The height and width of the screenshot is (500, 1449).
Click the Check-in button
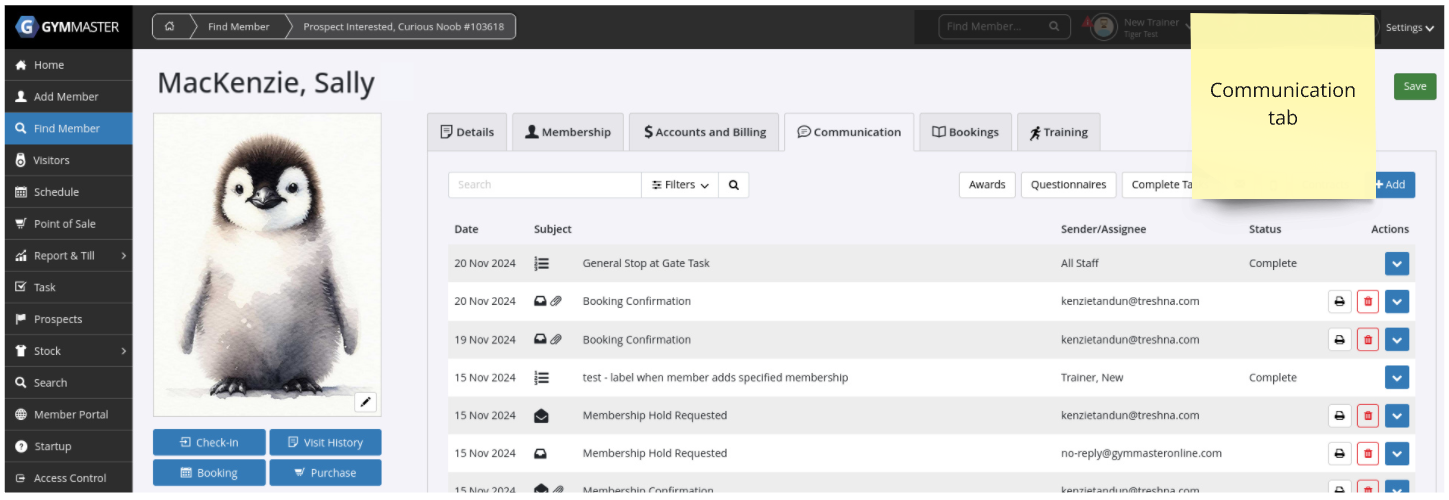click(209, 442)
